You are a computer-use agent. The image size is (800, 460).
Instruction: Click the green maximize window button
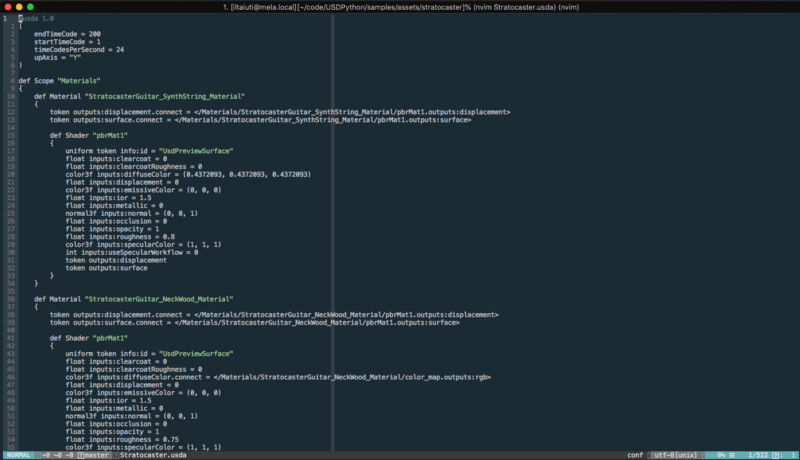coord(31,7)
